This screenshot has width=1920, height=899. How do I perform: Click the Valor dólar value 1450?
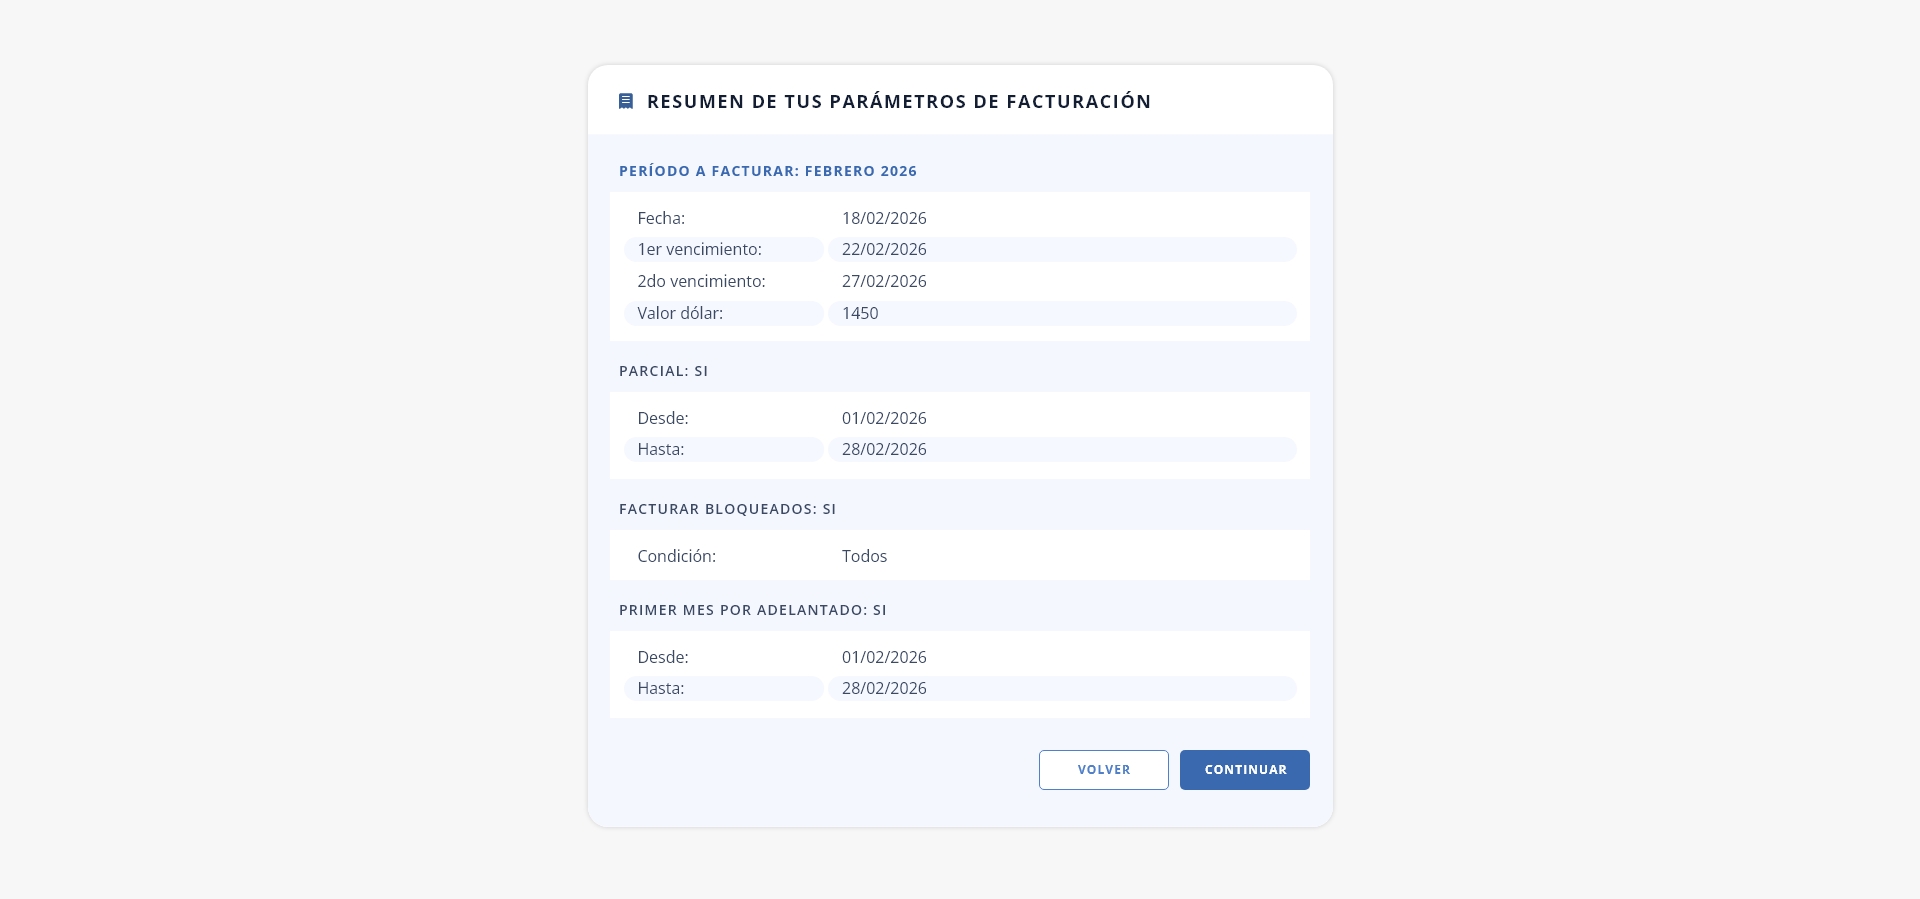[x=860, y=313]
